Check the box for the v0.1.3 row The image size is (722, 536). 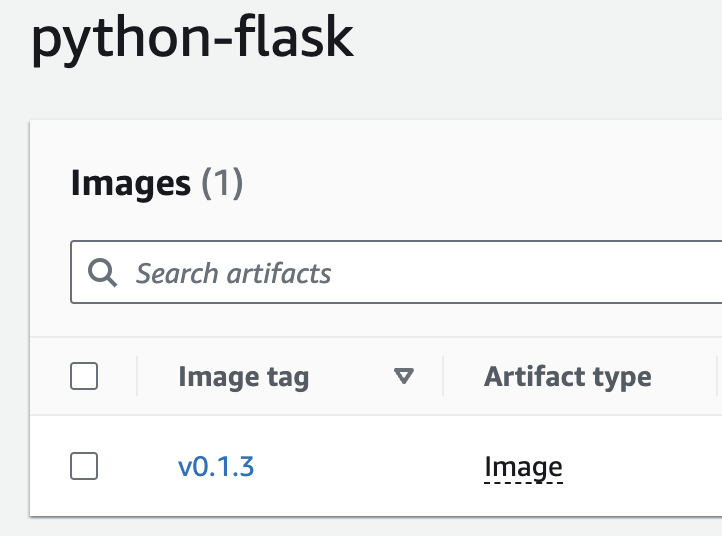click(84, 466)
